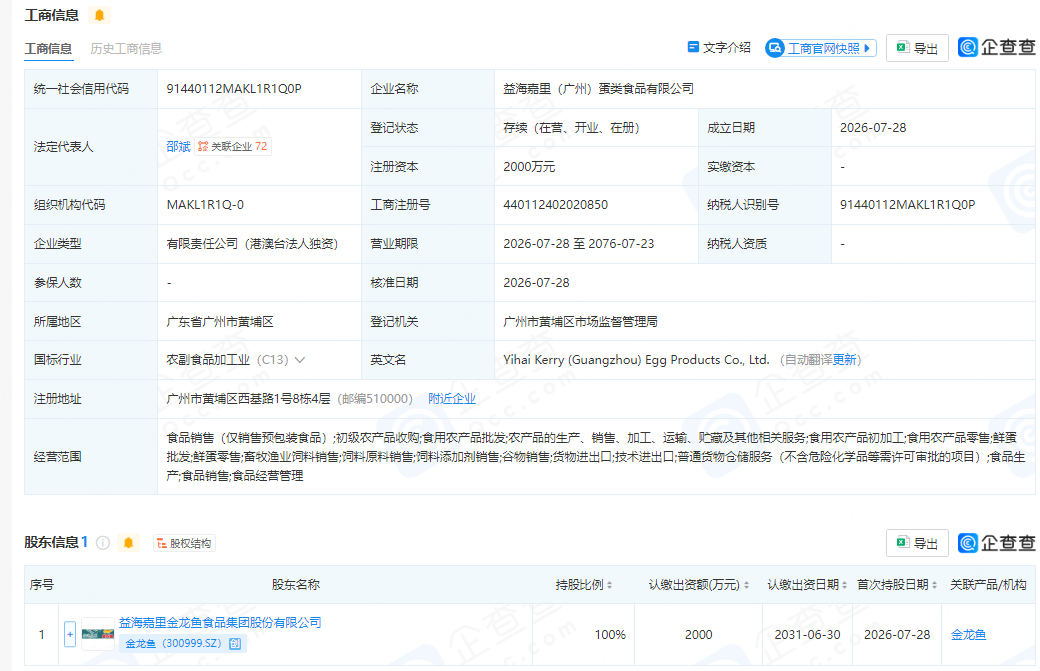This screenshot has width=1040, height=671.
Task: Select registration number 440112402020850
Action: click(556, 205)
